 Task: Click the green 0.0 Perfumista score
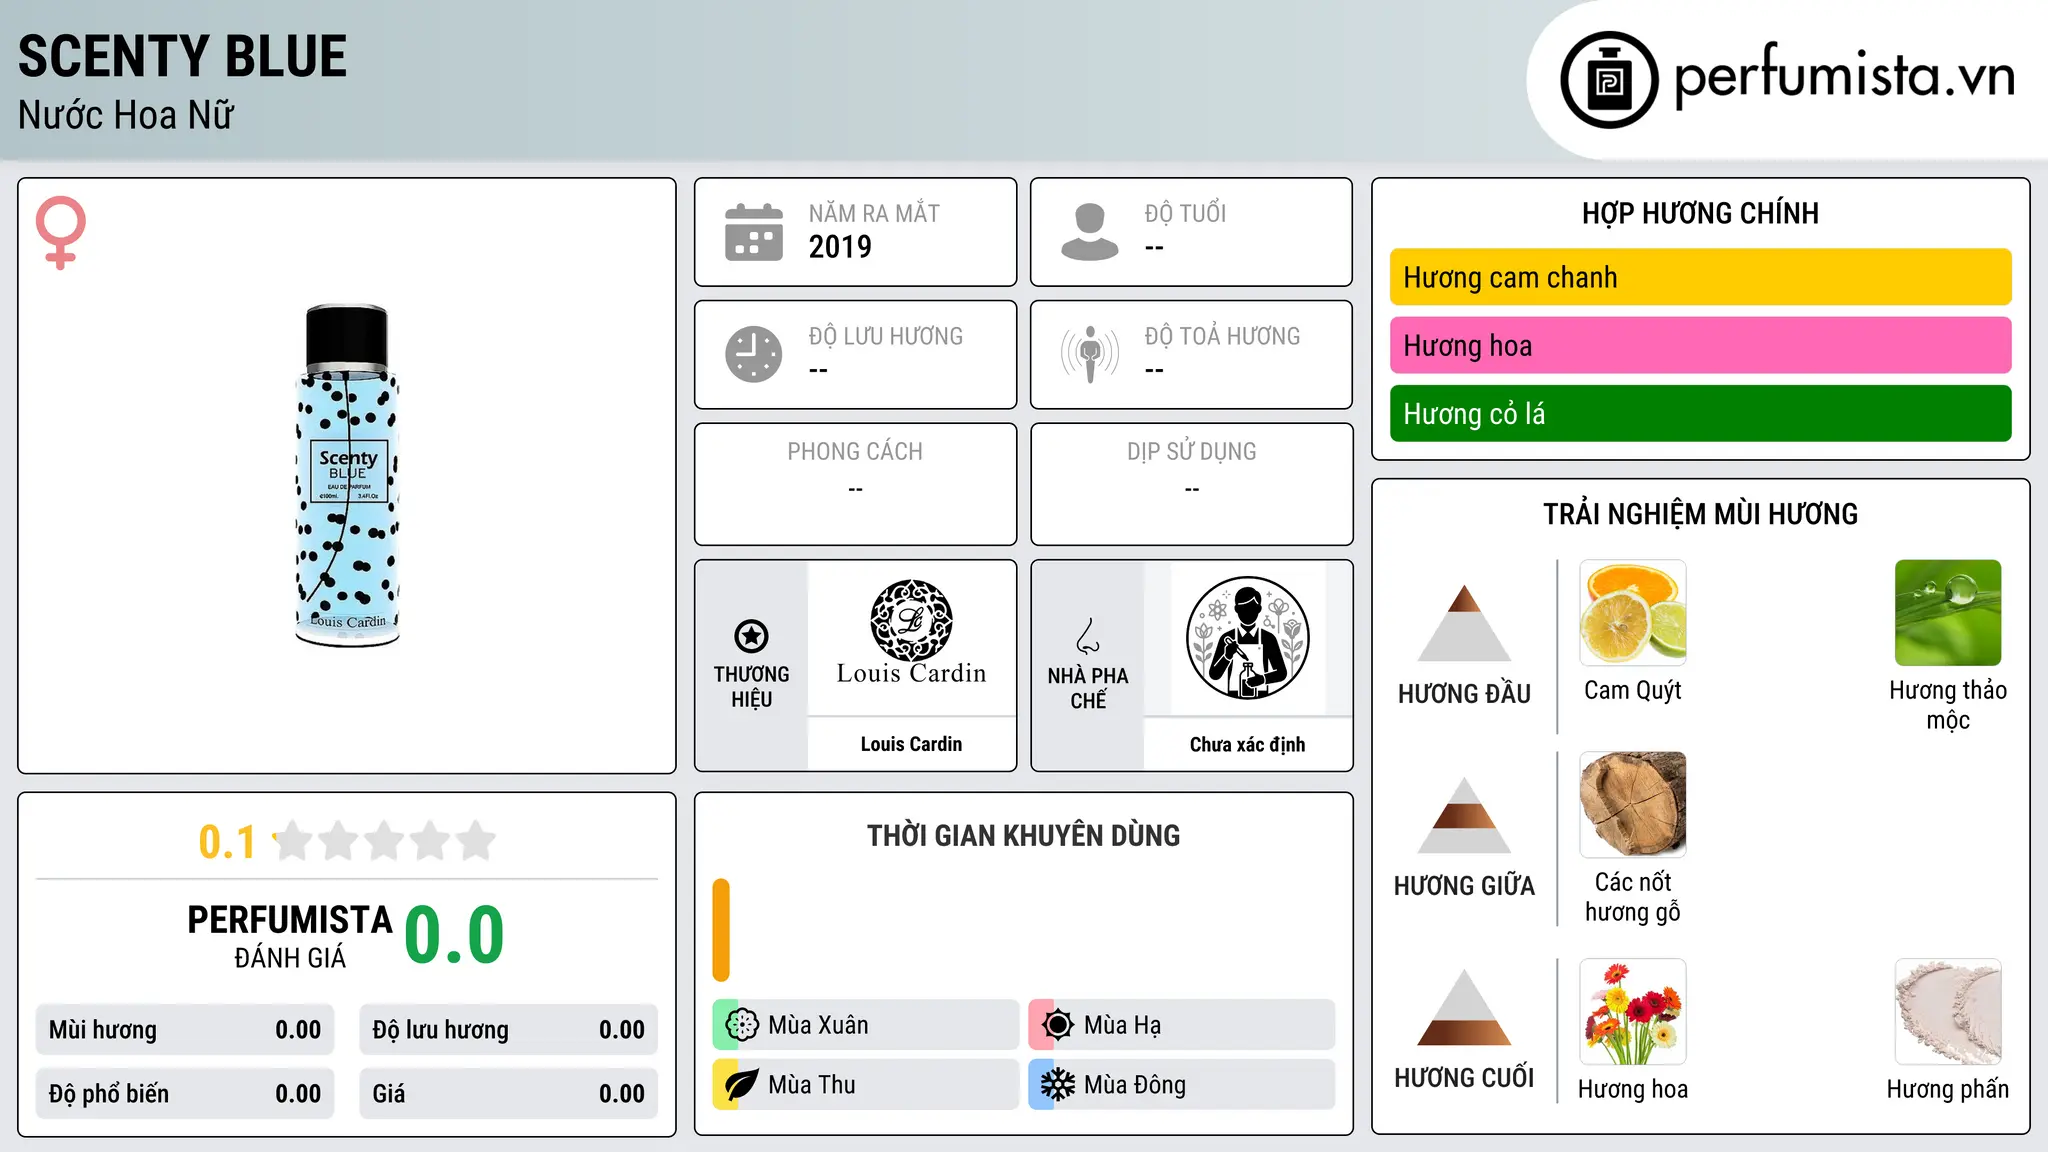(454, 935)
